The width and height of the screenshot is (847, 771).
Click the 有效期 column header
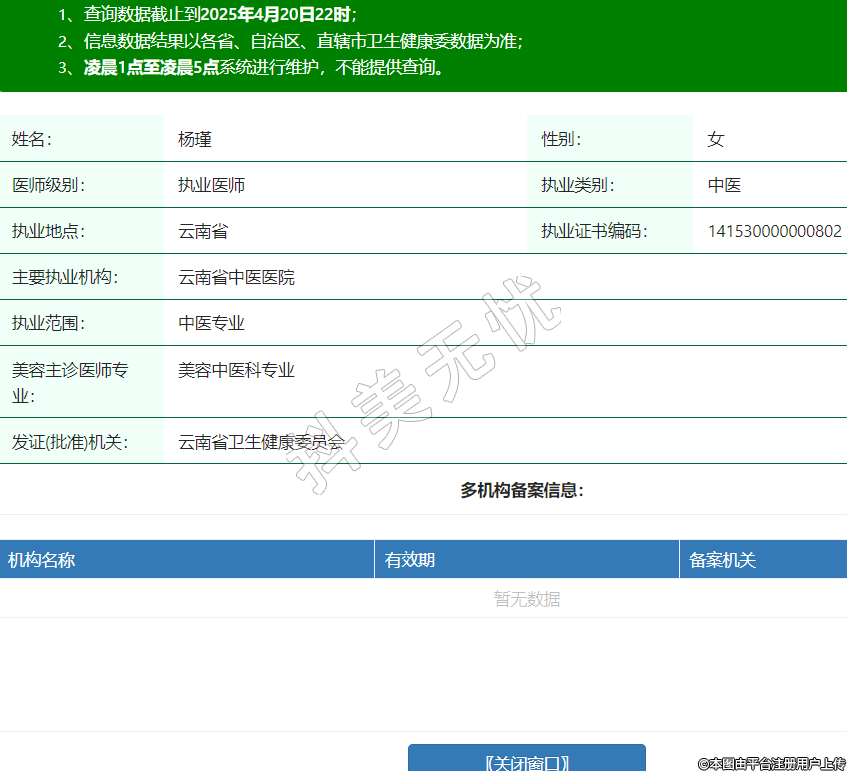(x=410, y=560)
